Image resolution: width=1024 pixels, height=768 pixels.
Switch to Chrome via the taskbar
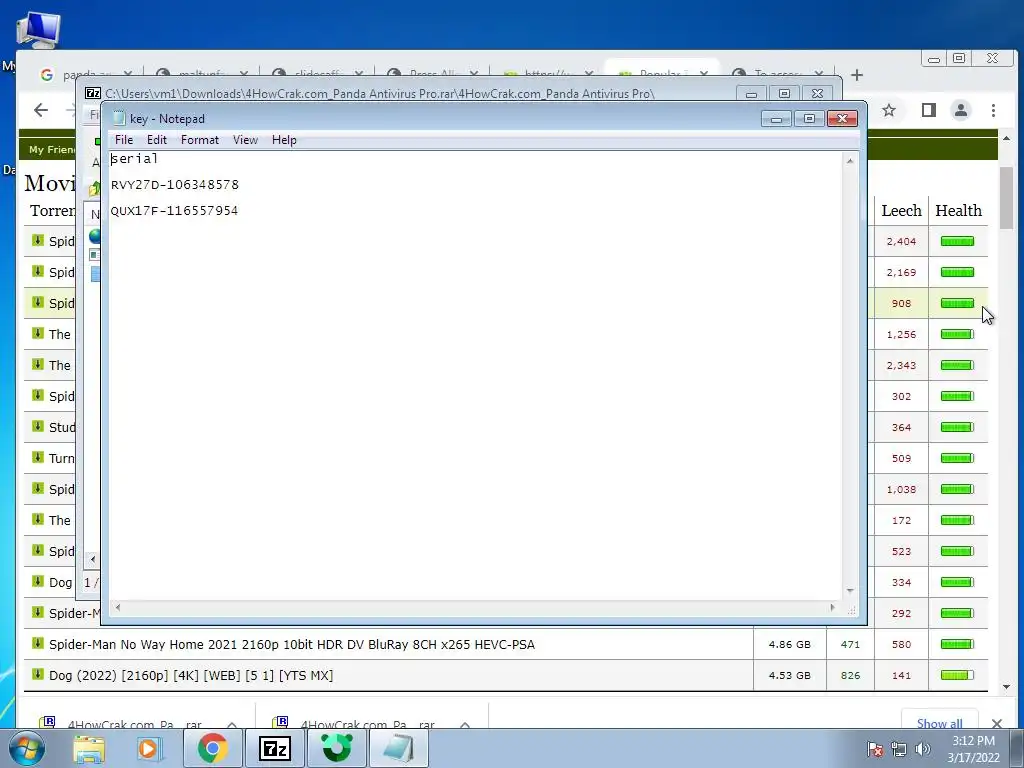point(212,748)
